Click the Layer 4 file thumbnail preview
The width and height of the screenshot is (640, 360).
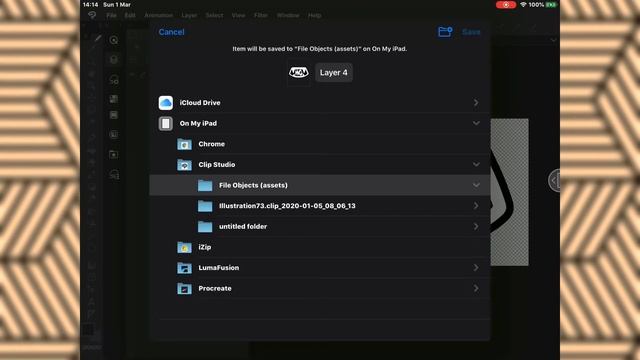299,73
